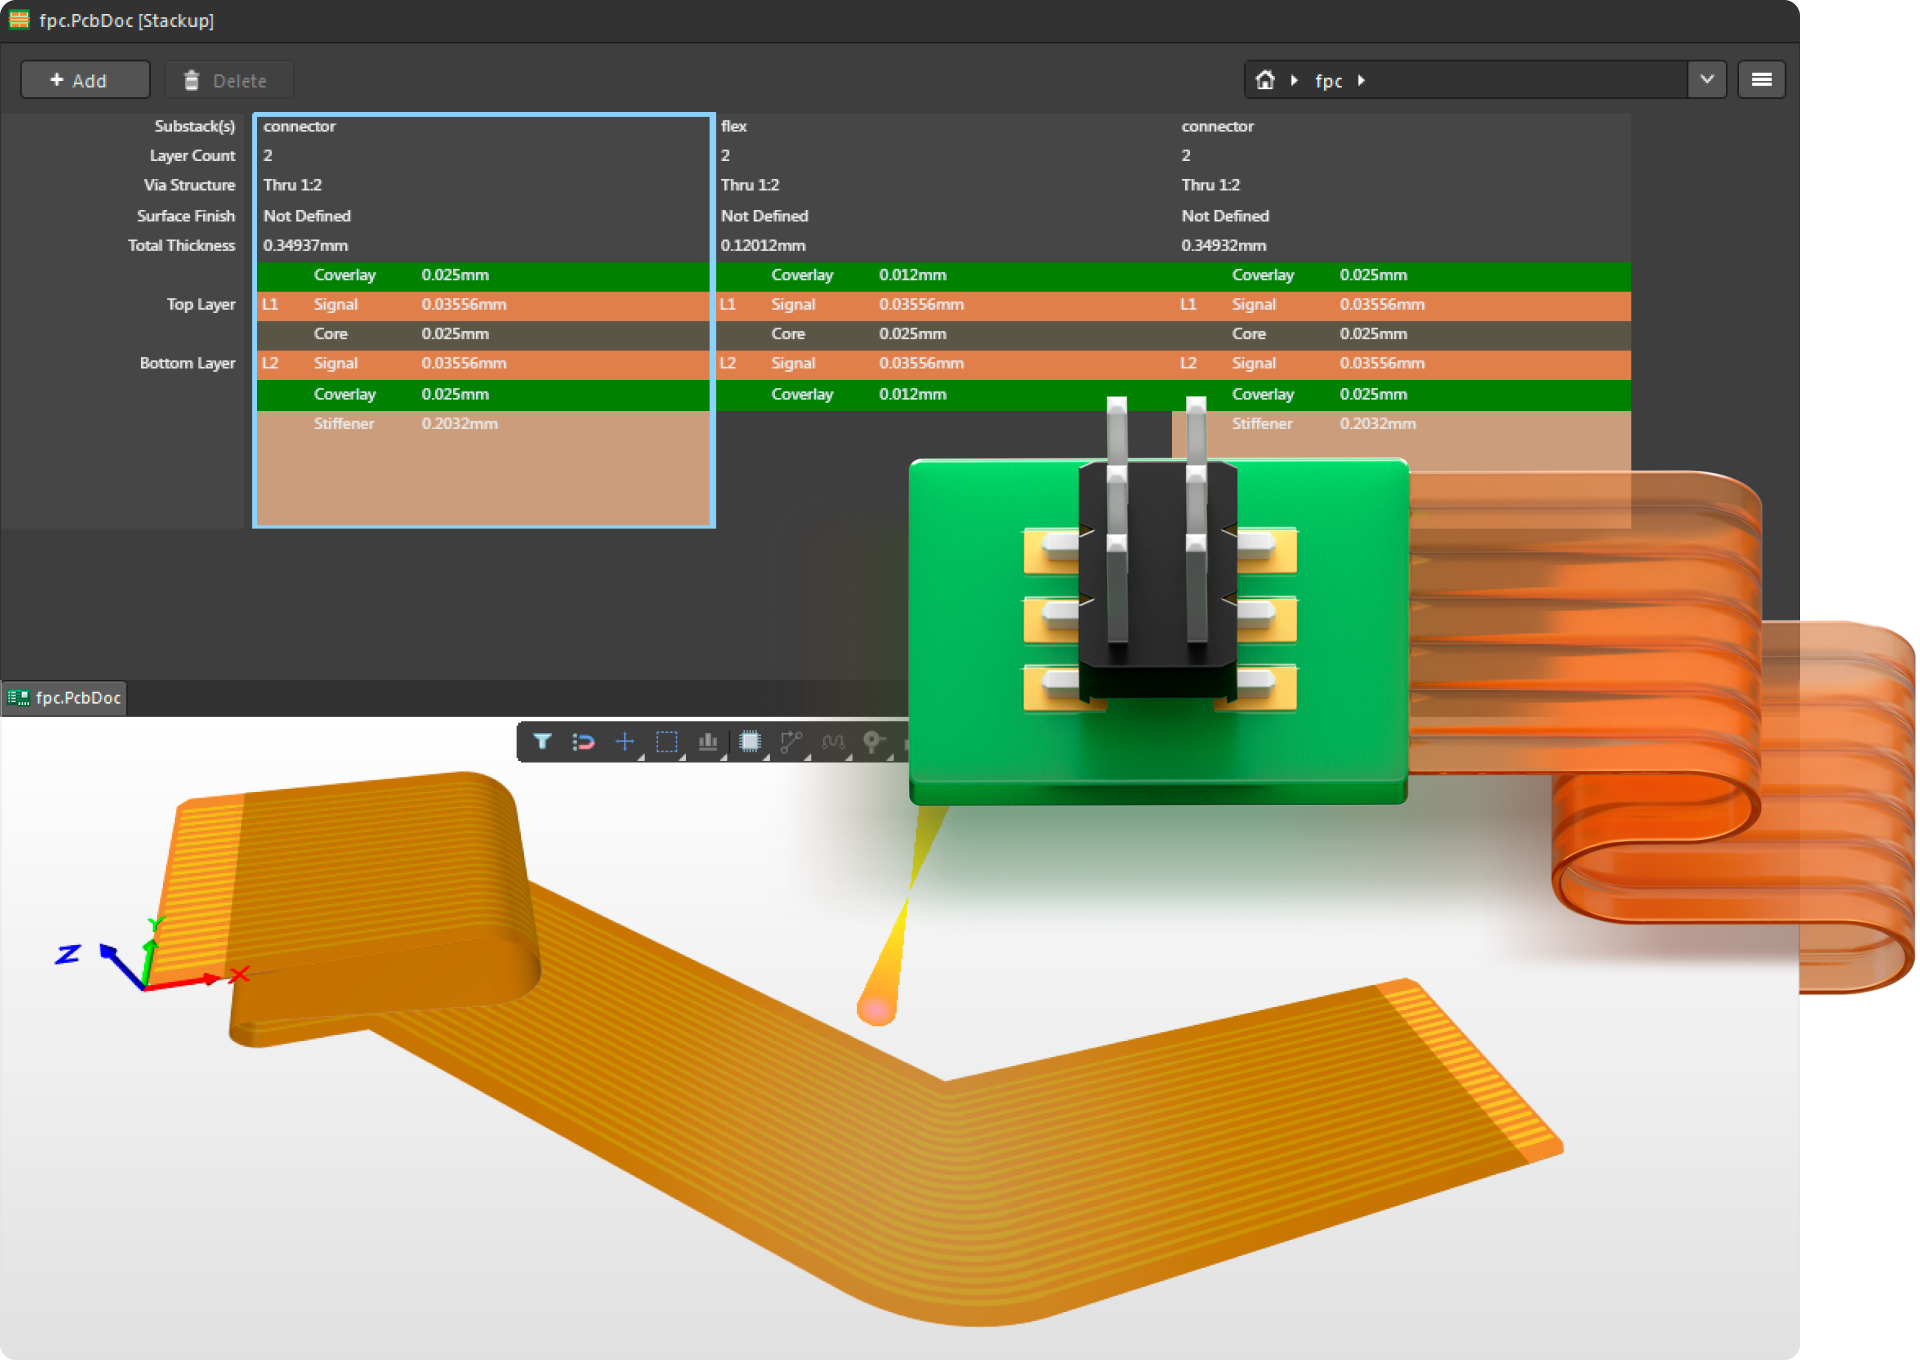Open the Align Objects bar-chart tool
The height and width of the screenshot is (1360, 1920).
(x=708, y=742)
